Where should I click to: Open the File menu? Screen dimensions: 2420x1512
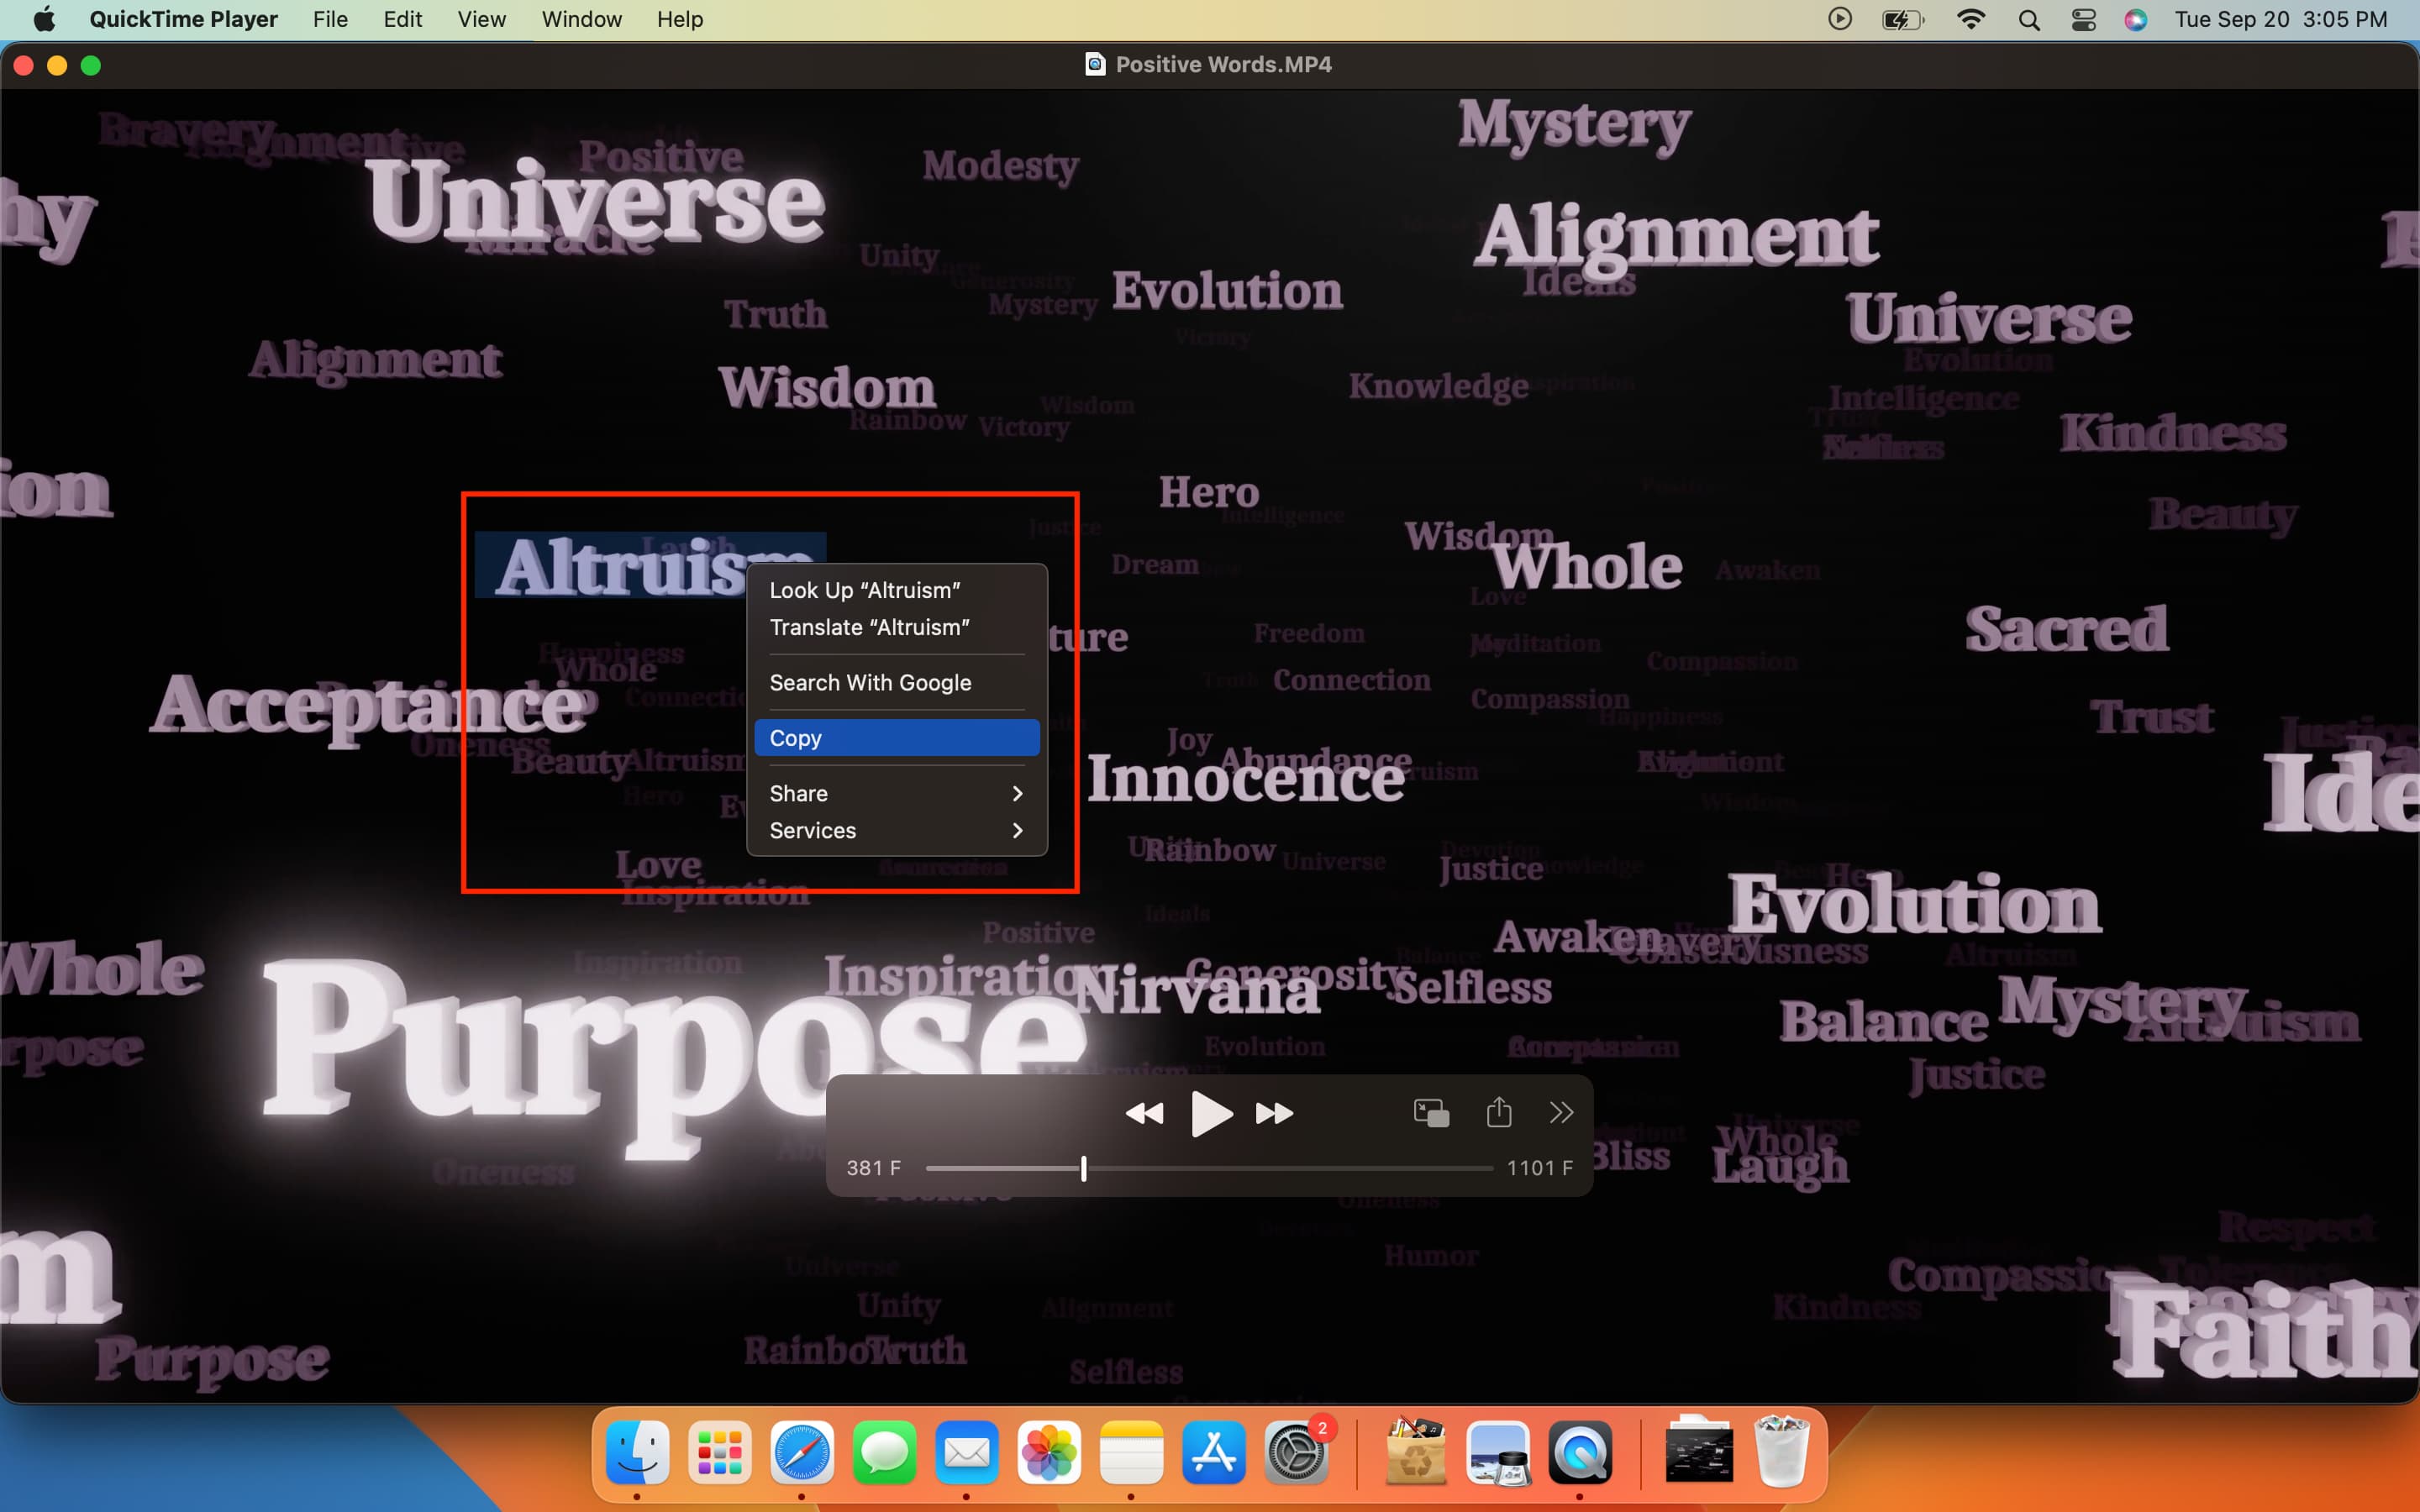coord(330,19)
